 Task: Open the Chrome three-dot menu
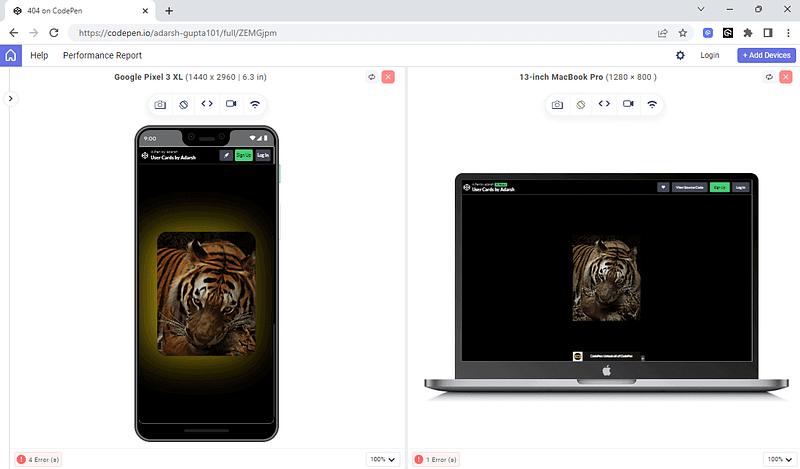788,33
